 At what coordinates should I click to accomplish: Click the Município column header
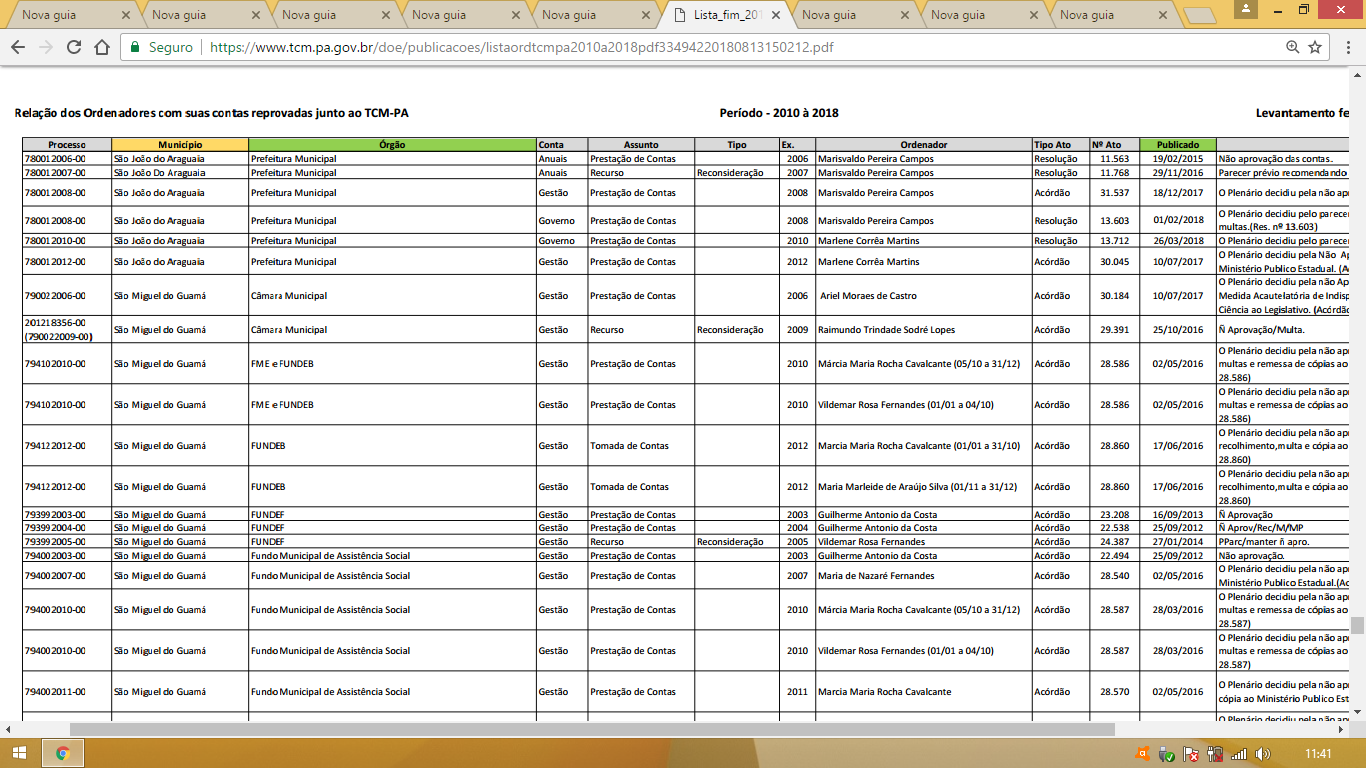180,145
